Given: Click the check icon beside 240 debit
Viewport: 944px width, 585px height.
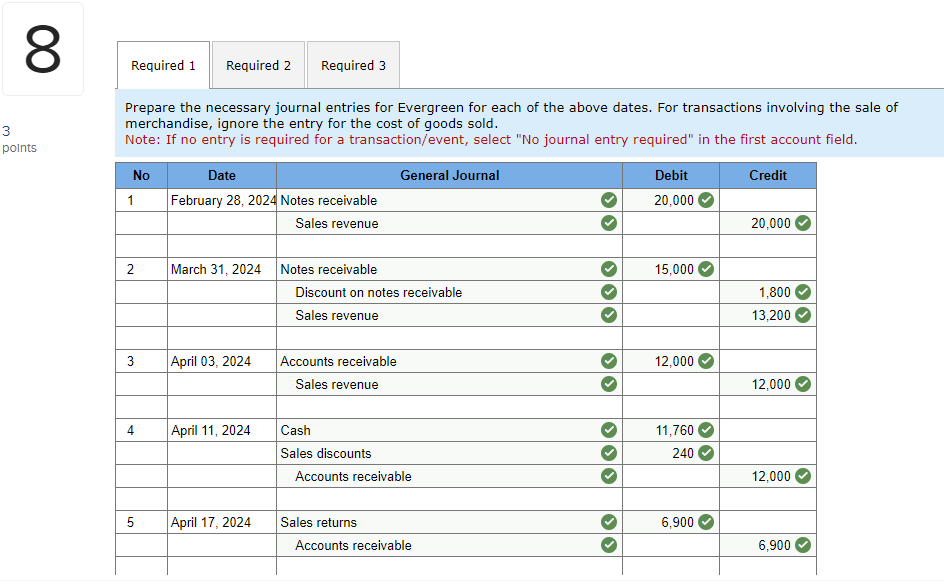Looking at the screenshot, I should click(706, 453).
